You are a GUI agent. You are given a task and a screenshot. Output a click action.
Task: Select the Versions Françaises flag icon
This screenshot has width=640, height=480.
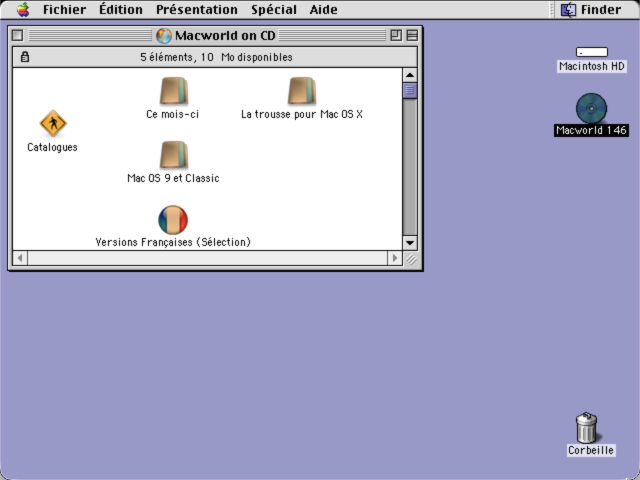click(x=173, y=220)
